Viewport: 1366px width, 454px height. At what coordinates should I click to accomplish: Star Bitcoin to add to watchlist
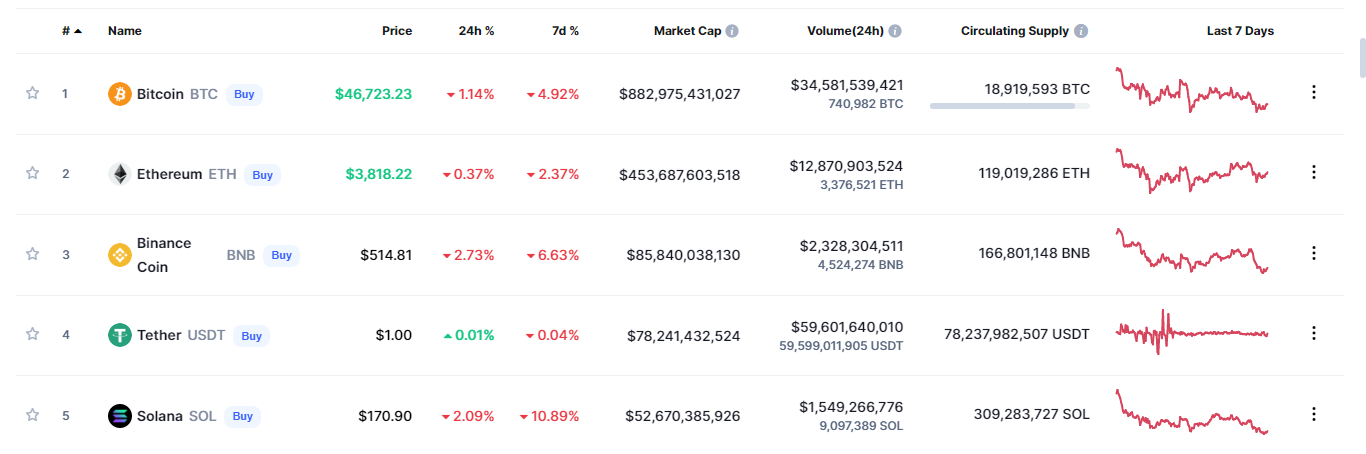(32, 93)
